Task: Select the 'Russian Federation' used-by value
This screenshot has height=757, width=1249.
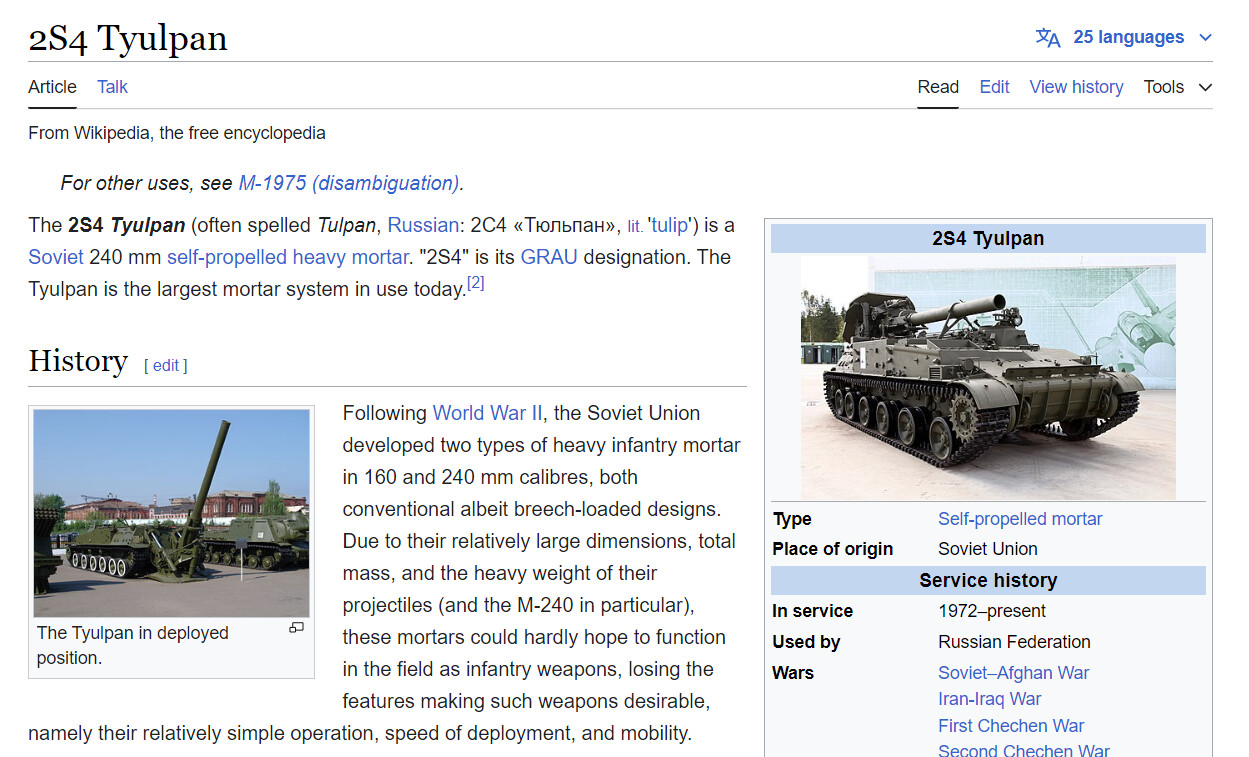Action: point(1014,642)
